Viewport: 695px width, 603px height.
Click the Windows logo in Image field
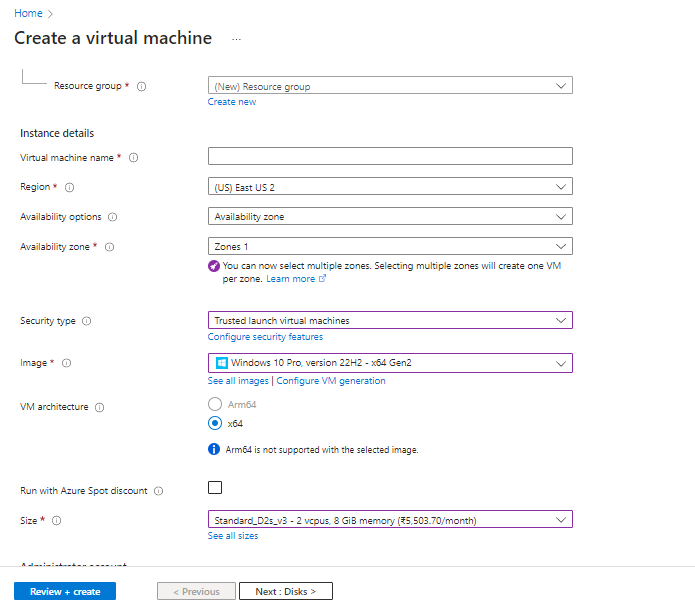point(222,363)
